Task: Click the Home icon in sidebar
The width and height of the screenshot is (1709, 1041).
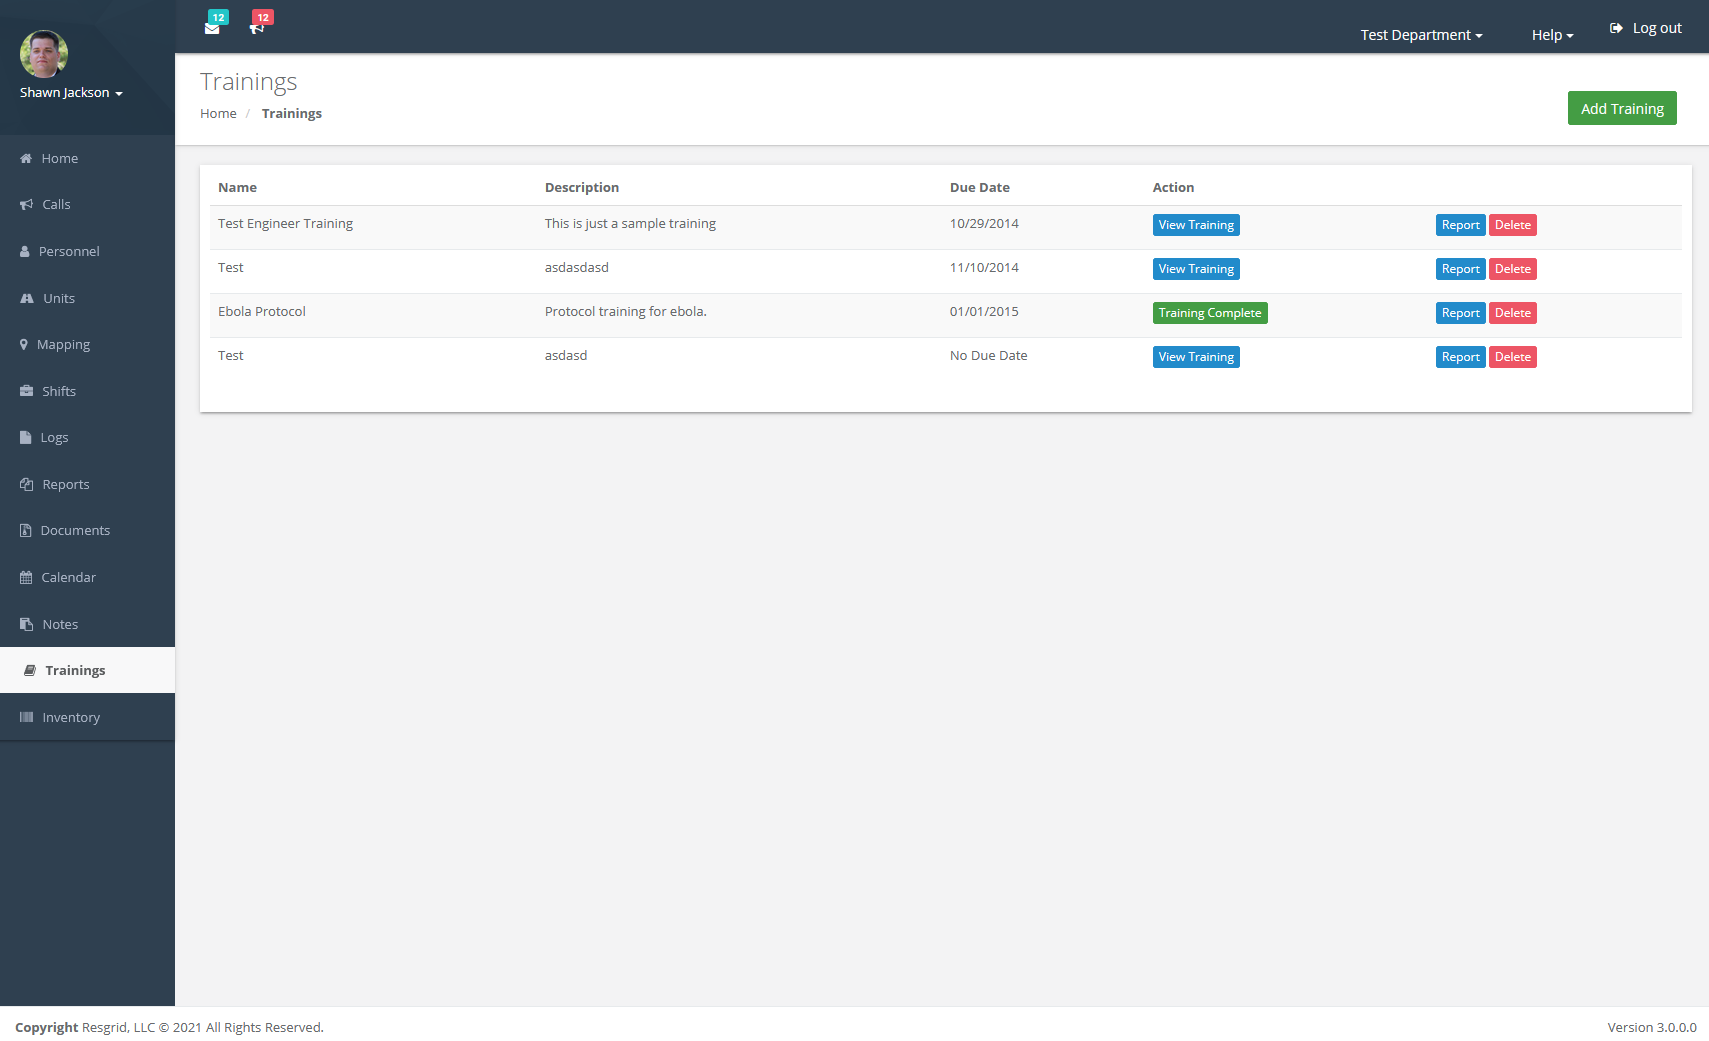Action: (x=26, y=158)
